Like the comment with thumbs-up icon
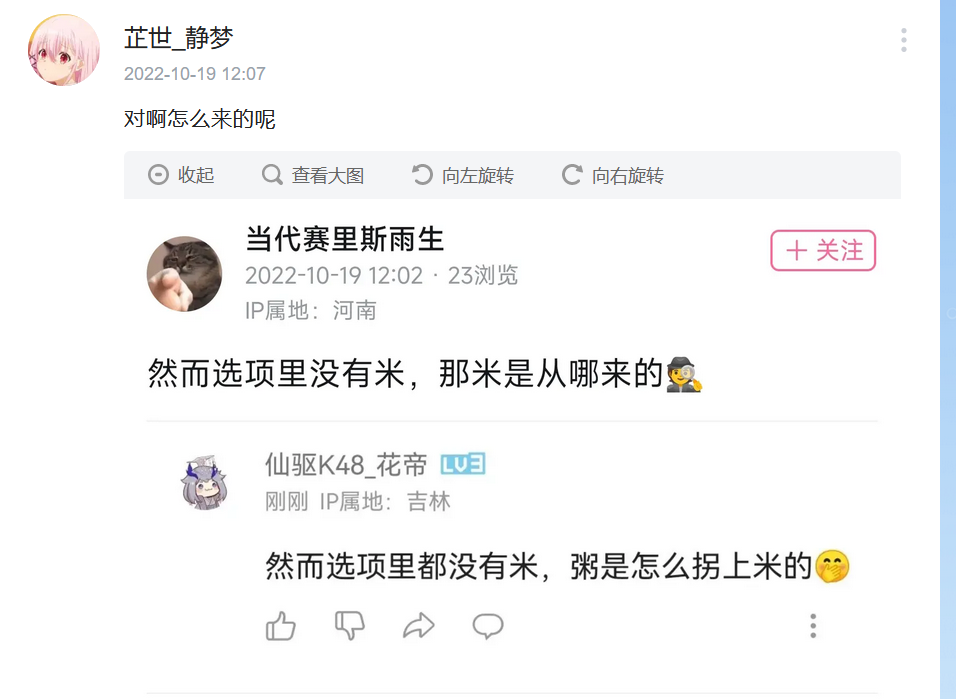Screen dimensions: 956x699 (x=281, y=626)
